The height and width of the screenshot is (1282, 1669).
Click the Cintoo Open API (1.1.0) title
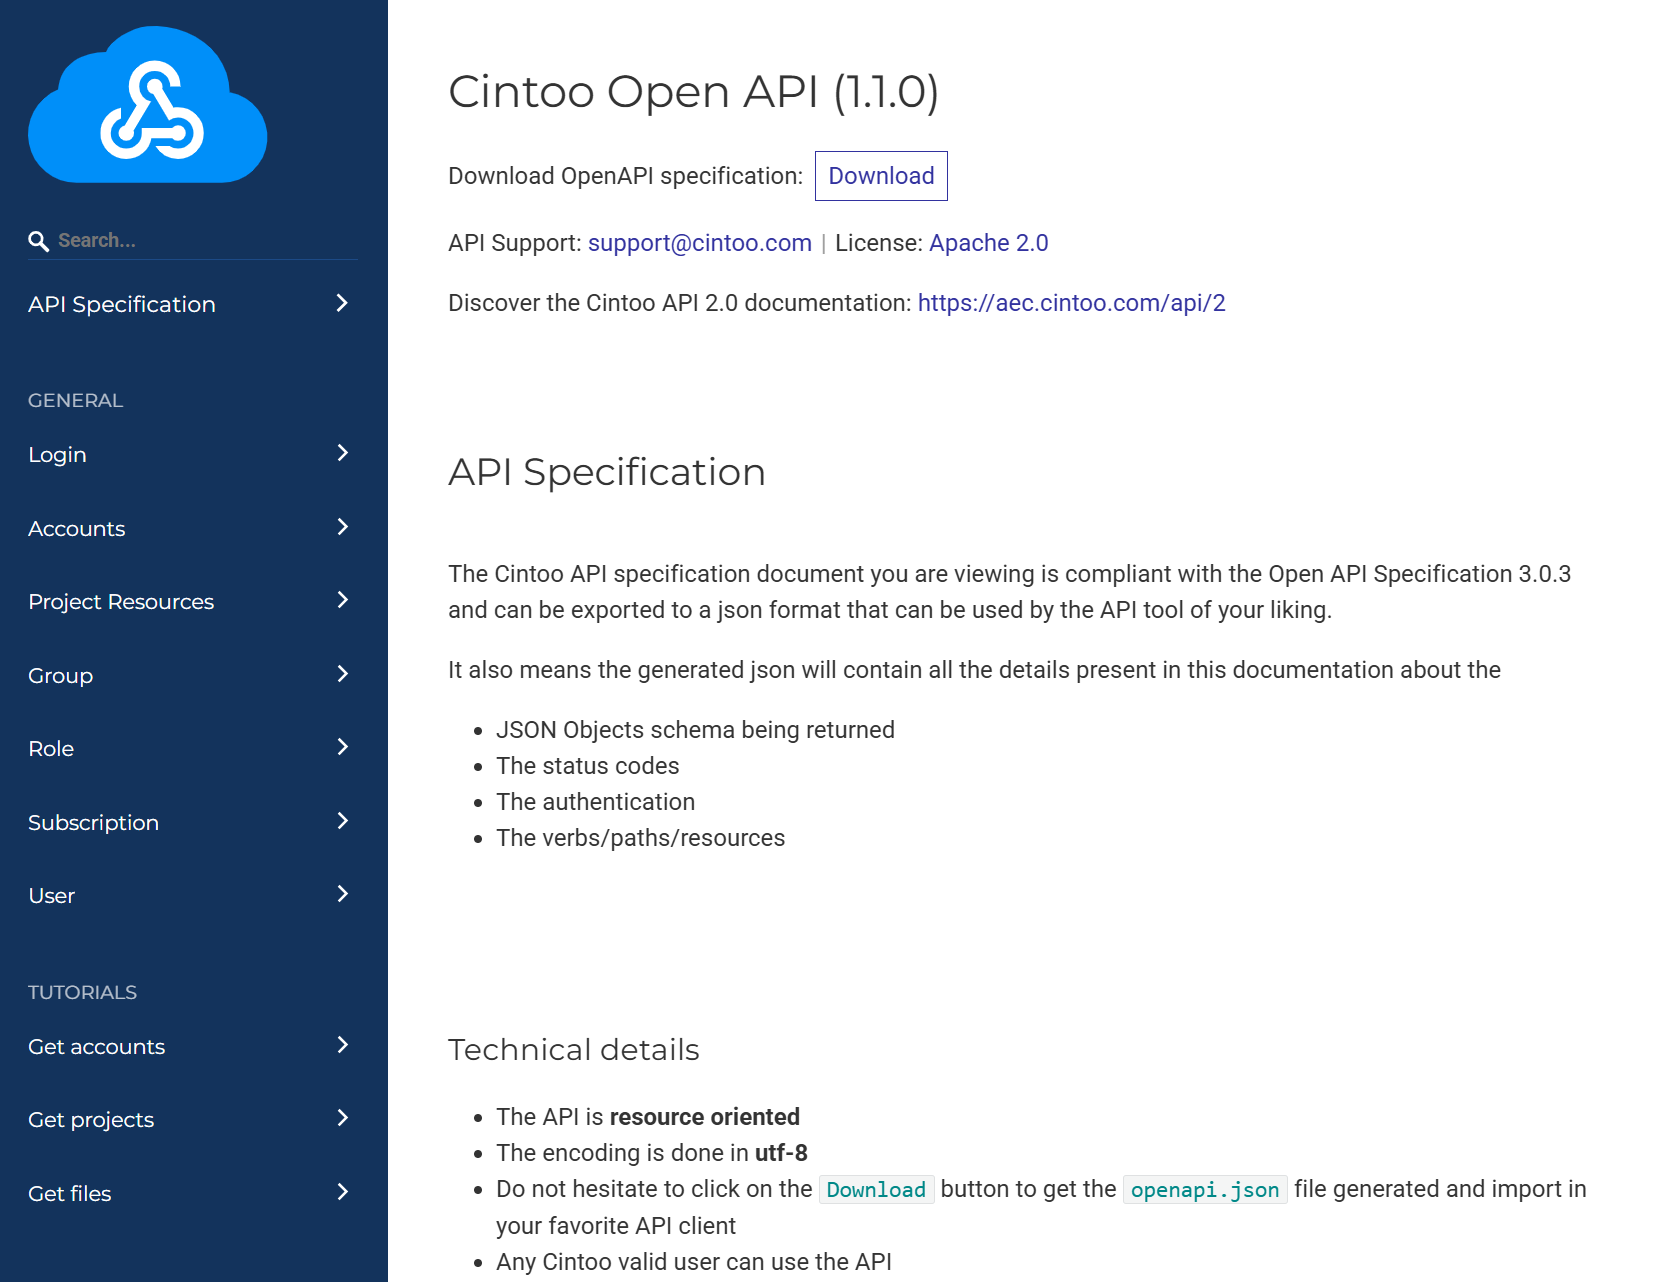tap(693, 92)
